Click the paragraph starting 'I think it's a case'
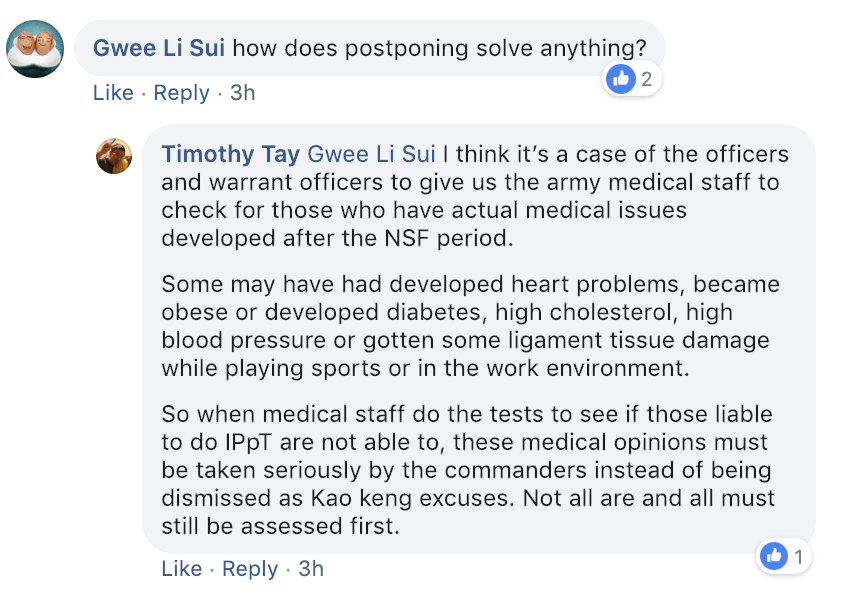 [475, 196]
